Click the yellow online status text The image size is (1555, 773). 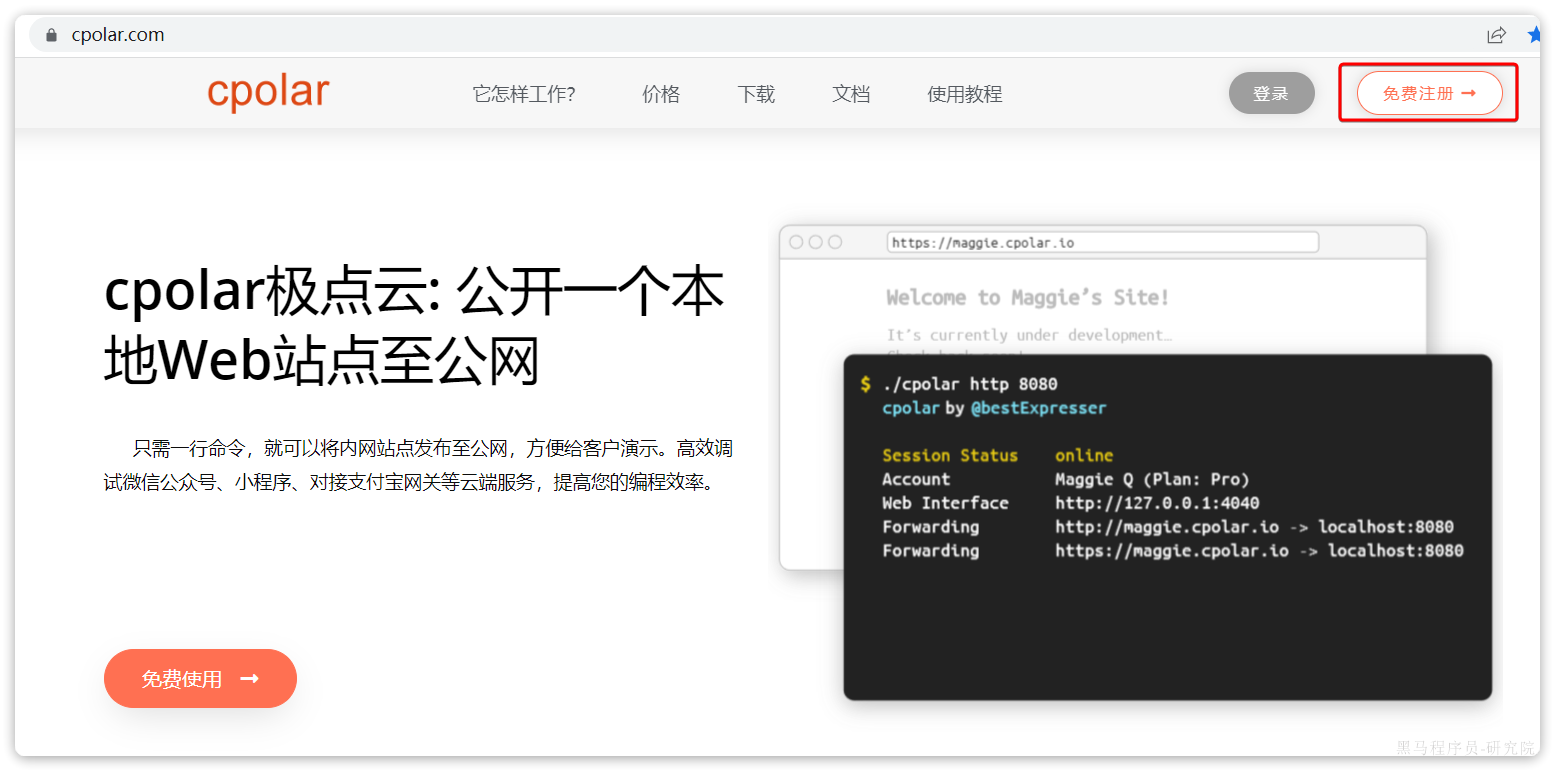1084,455
